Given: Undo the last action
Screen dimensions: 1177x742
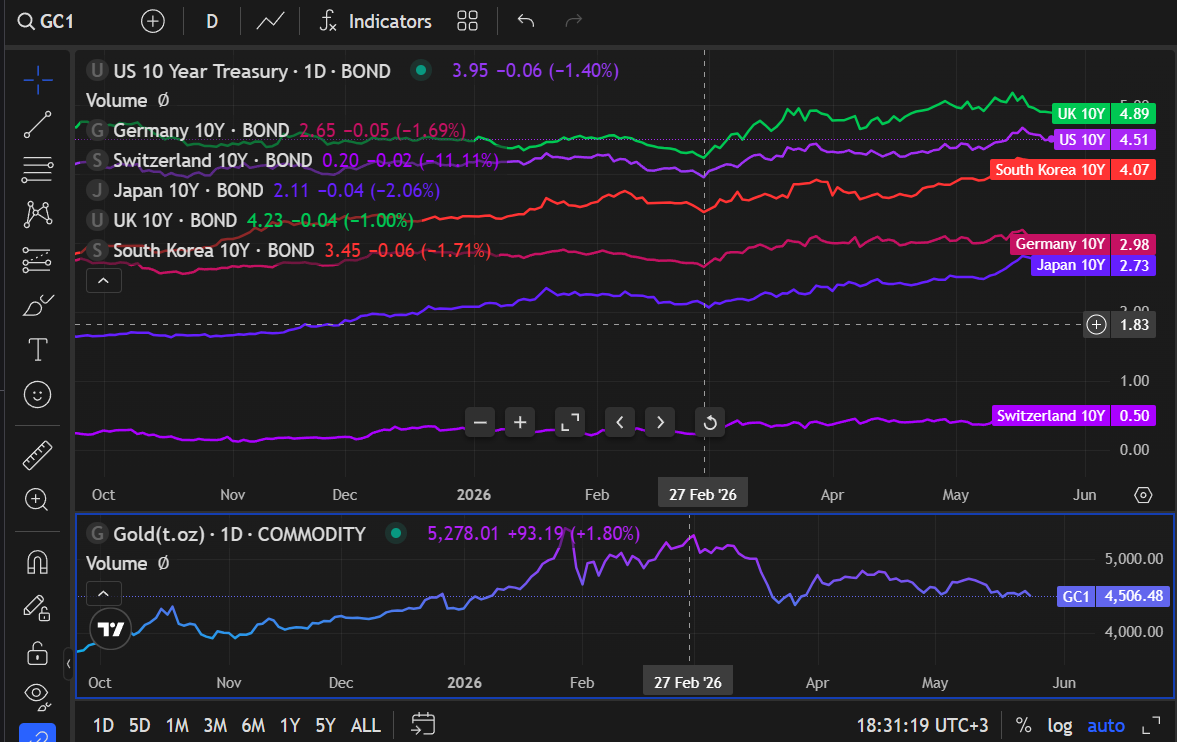Looking at the screenshot, I should tap(525, 21).
